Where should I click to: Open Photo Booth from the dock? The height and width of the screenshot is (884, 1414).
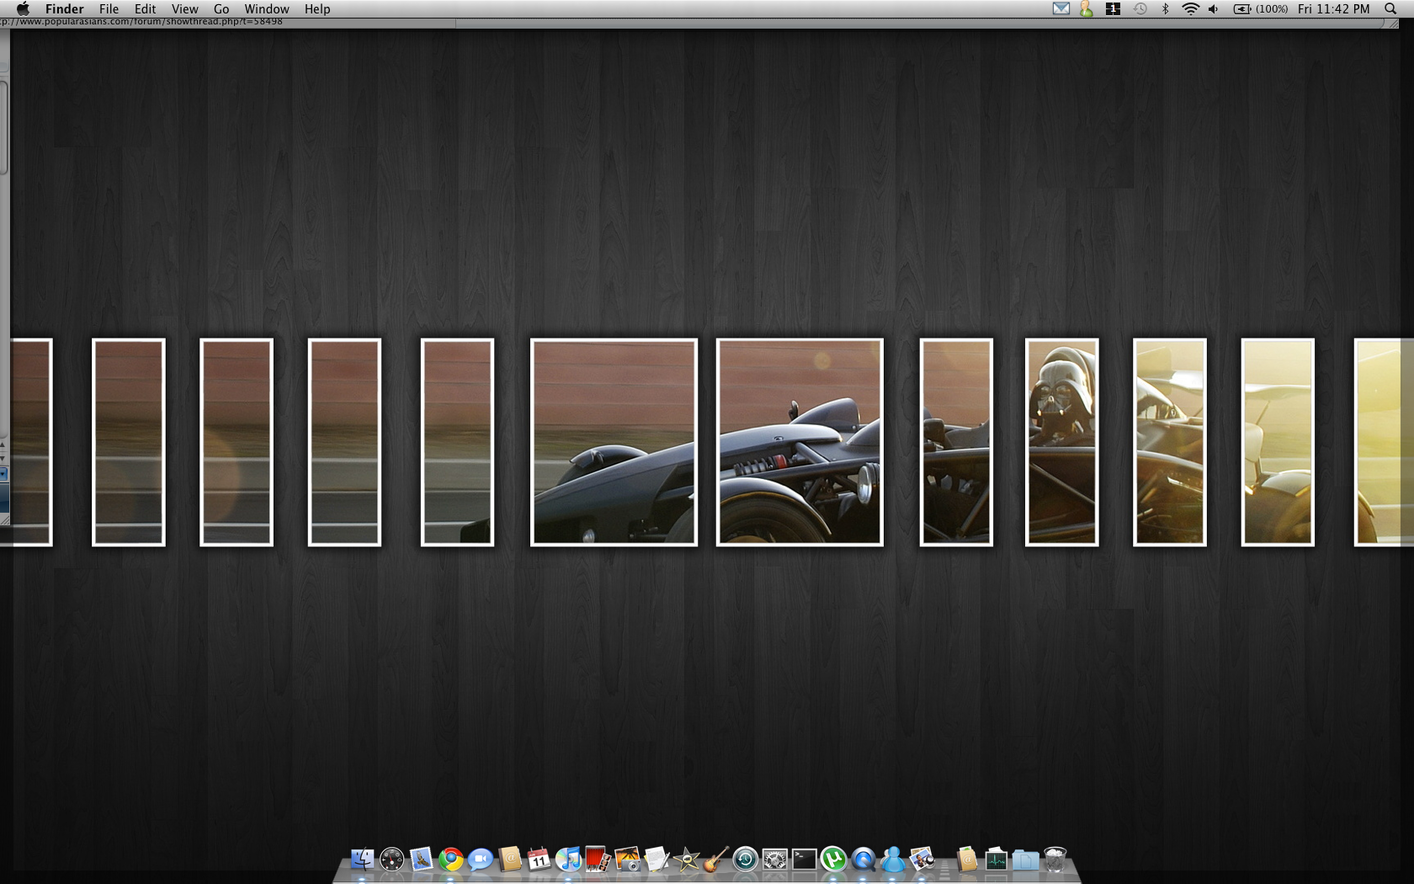click(598, 858)
